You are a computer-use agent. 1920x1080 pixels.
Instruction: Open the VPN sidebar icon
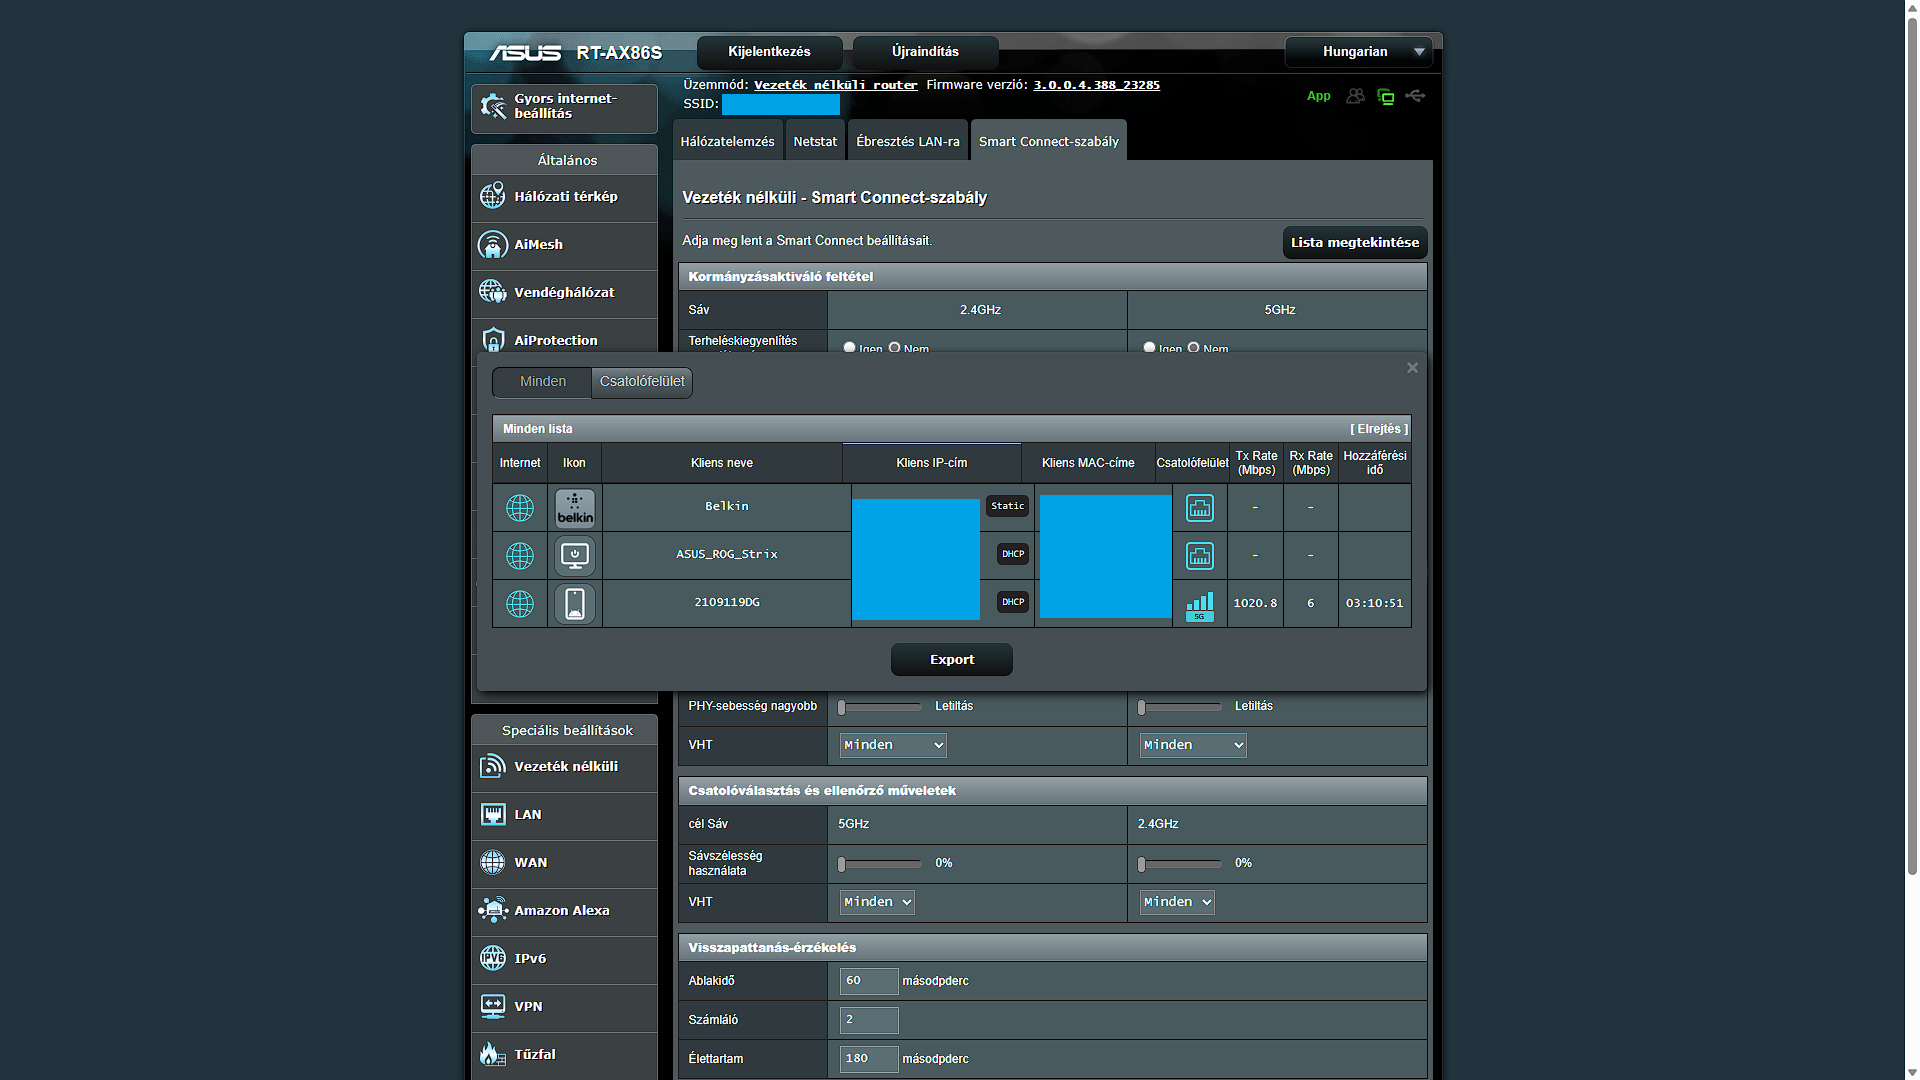tap(492, 1006)
